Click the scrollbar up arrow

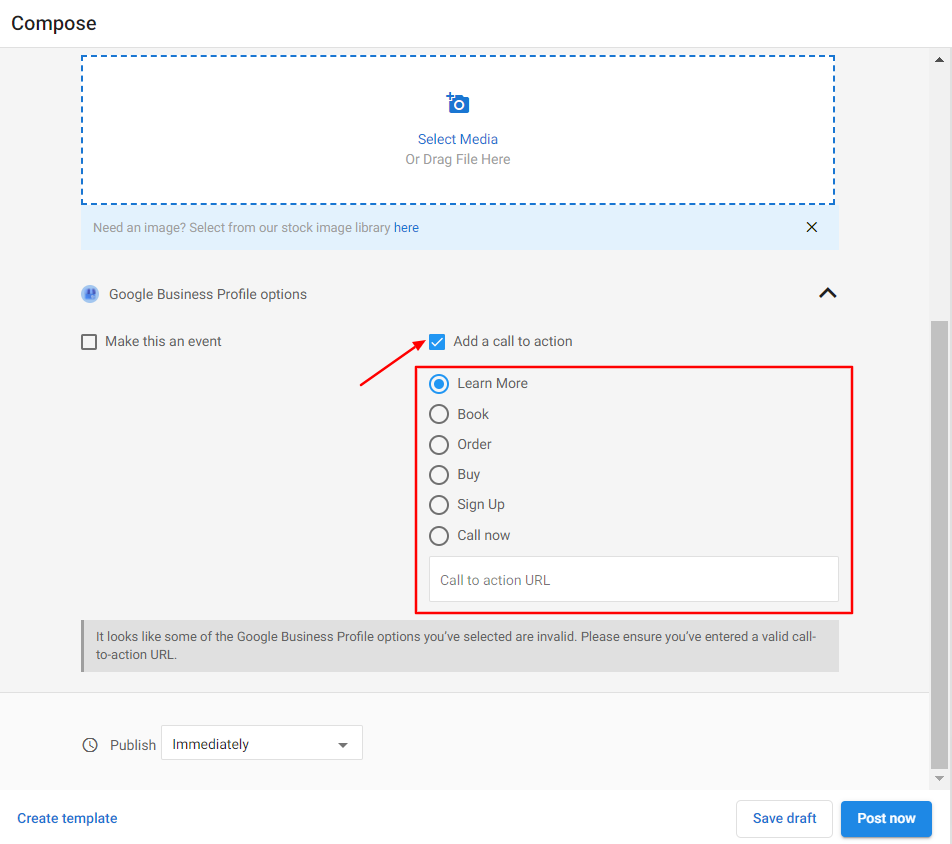coord(939,60)
